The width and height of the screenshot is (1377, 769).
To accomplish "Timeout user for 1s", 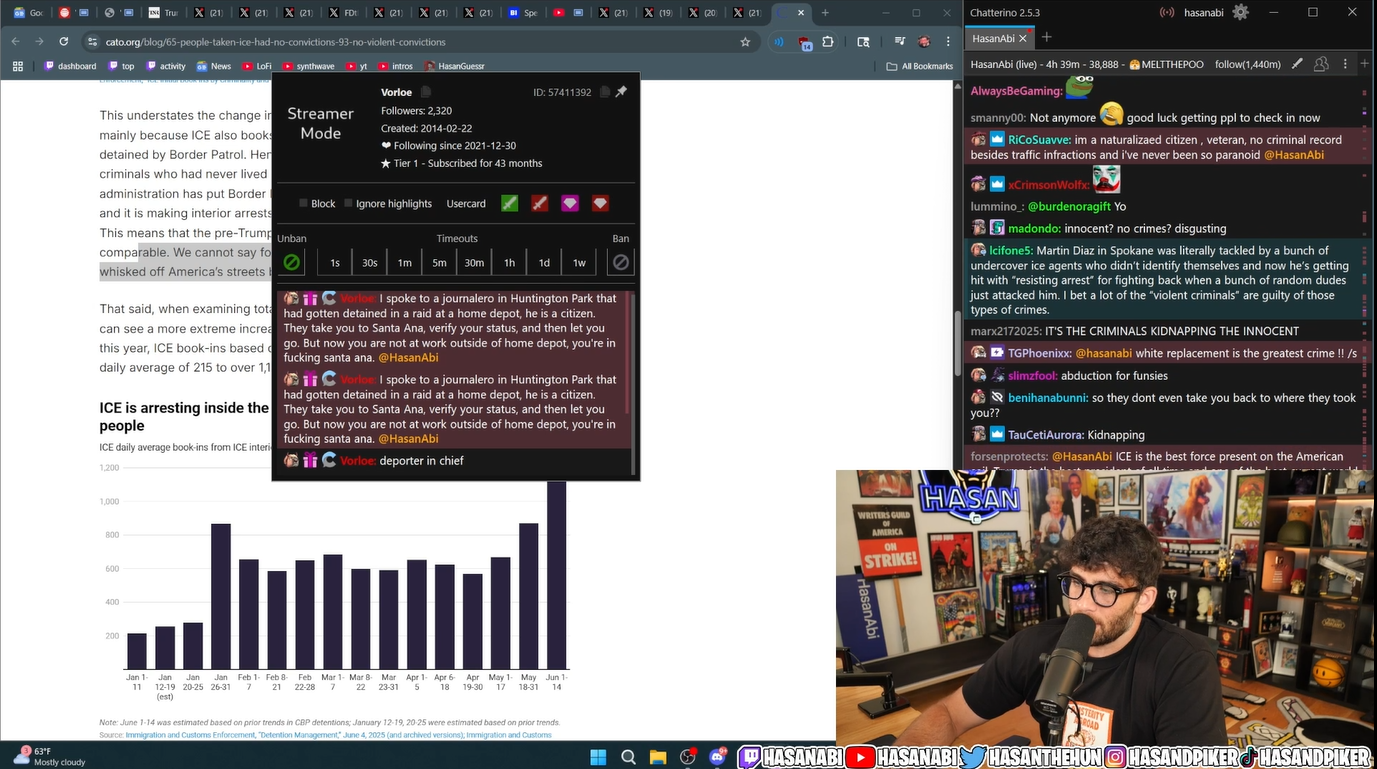I will click(x=335, y=262).
